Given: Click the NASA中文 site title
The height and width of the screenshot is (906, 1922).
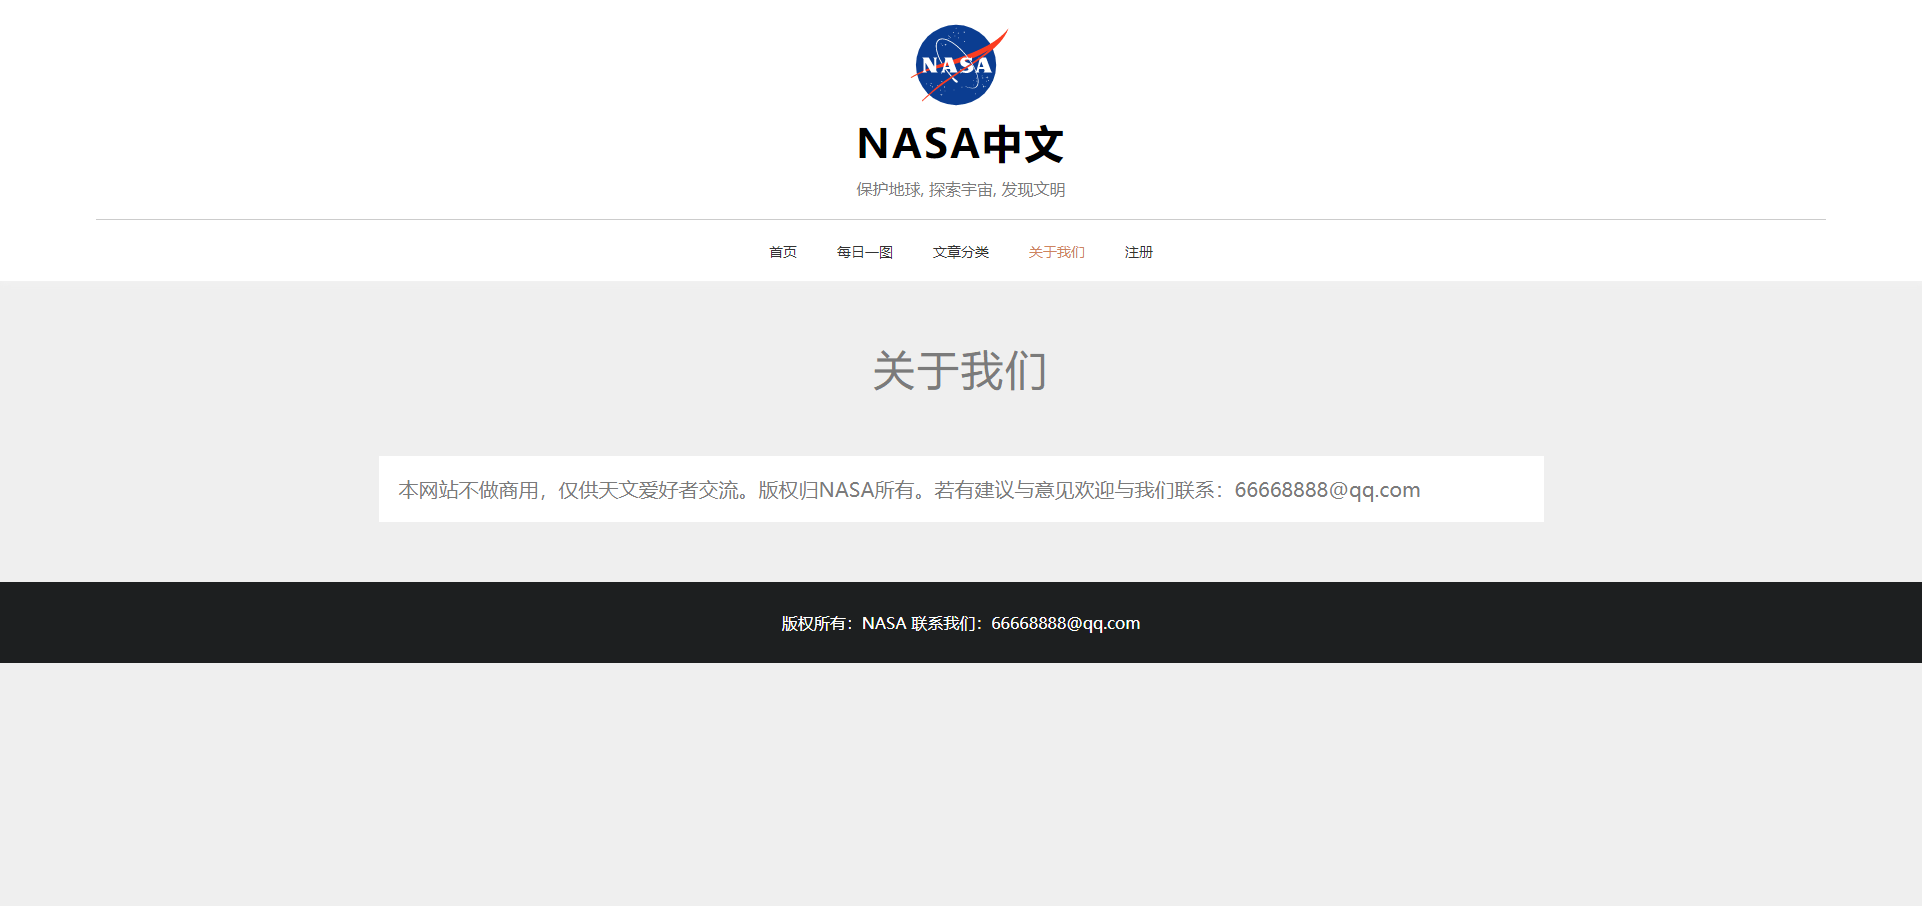Looking at the screenshot, I should (x=960, y=144).
